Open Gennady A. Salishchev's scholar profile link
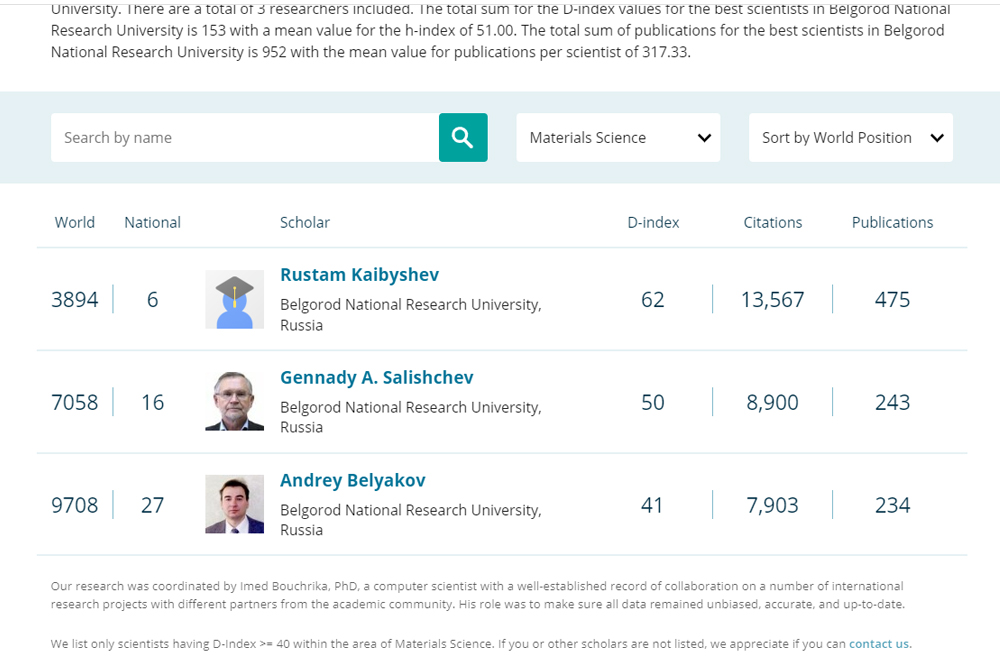Image resolution: width=1000 pixels, height=667 pixels. (x=376, y=378)
